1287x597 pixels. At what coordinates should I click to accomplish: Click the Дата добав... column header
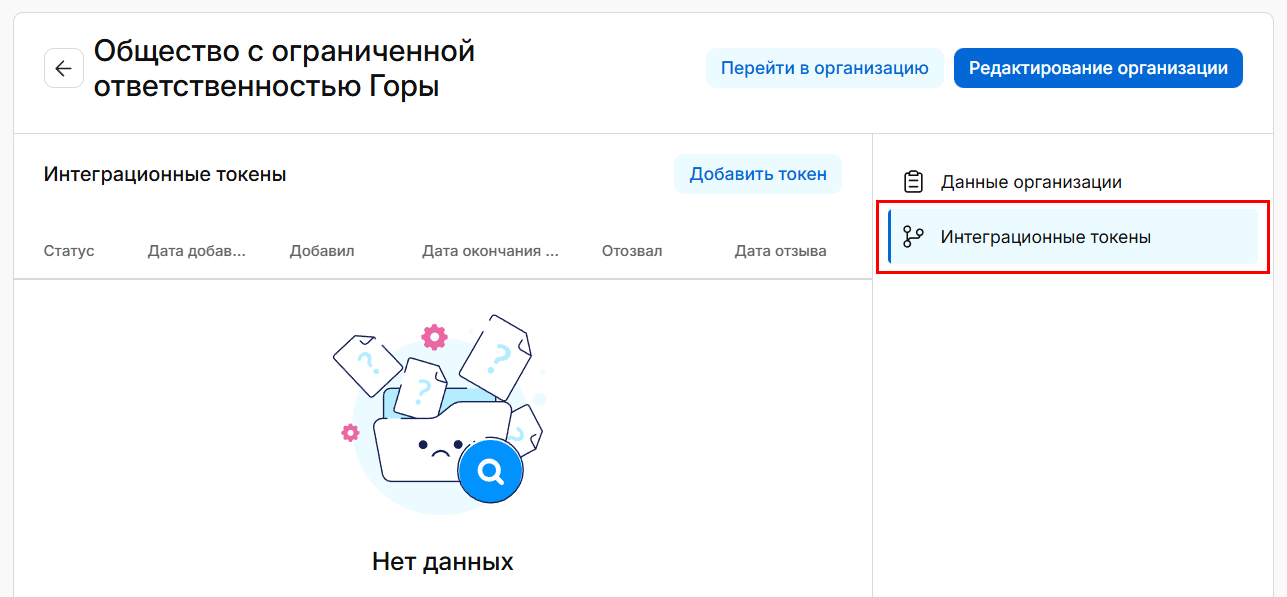196,251
